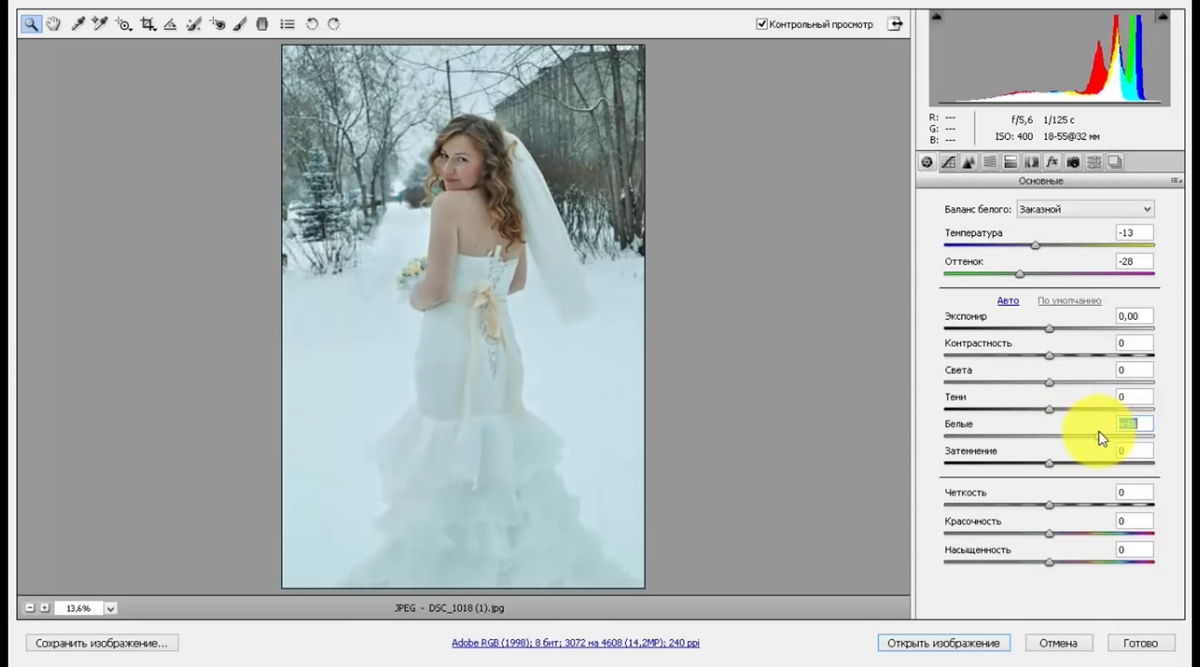Toggle the Контрольный просмотр checkbox

click(762, 24)
